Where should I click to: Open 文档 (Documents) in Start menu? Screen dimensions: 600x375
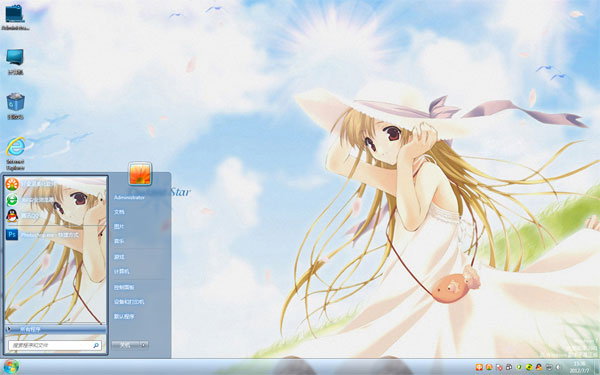point(119,212)
